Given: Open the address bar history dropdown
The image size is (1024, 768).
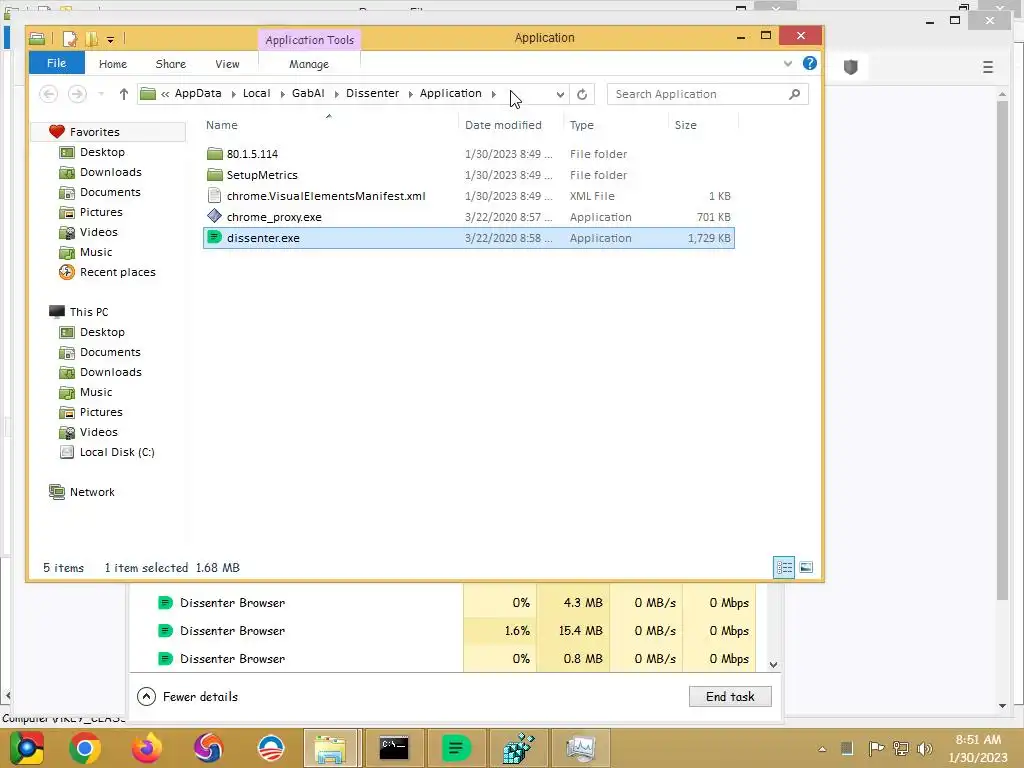Looking at the screenshot, I should pos(560,94).
